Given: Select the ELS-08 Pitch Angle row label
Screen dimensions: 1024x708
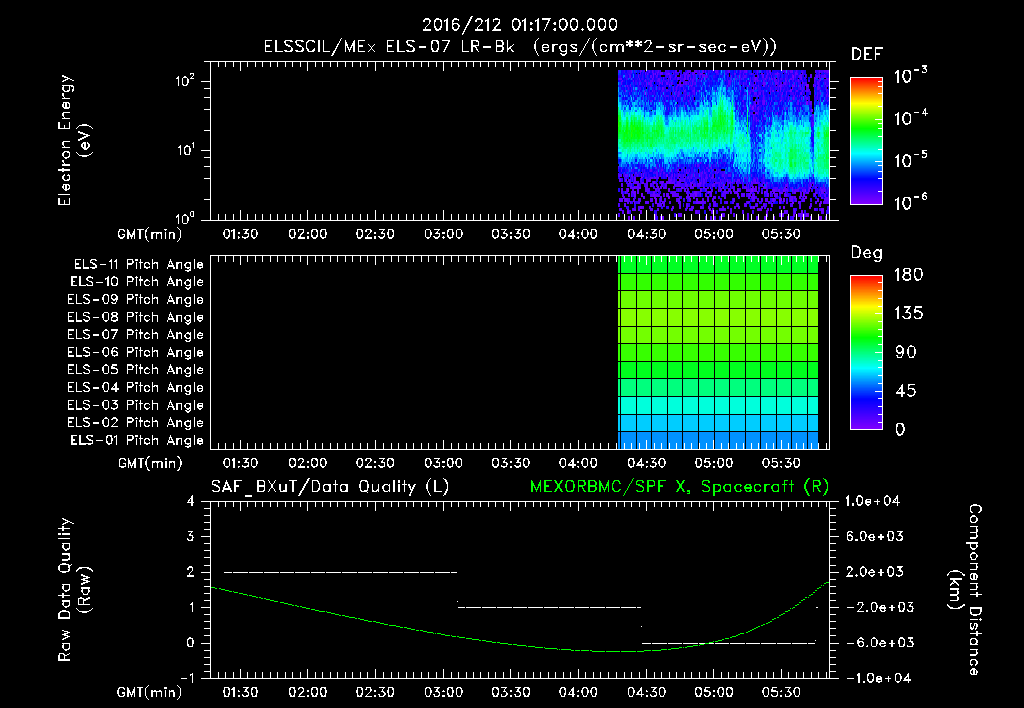Looking at the screenshot, I should (x=135, y=317).
